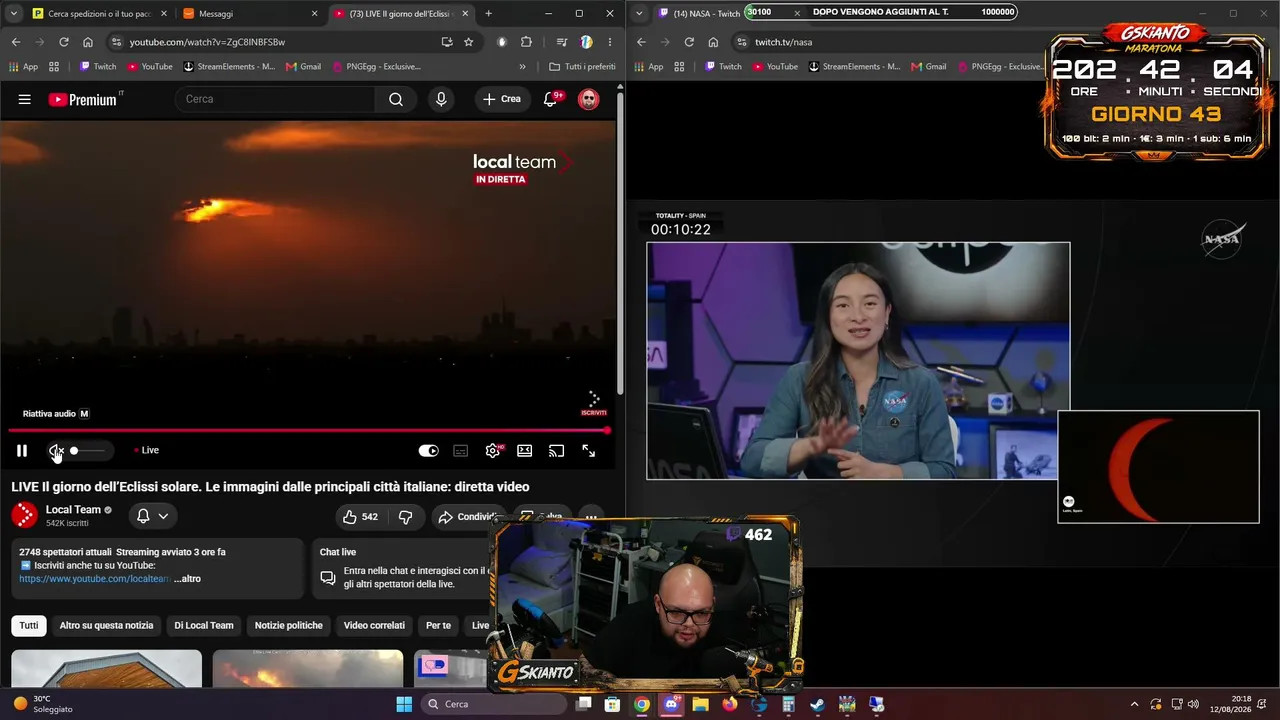The width and height of the screenshot is (1280, 720).
Task: Select the 'Per te' chip
Action: point(438,626)
